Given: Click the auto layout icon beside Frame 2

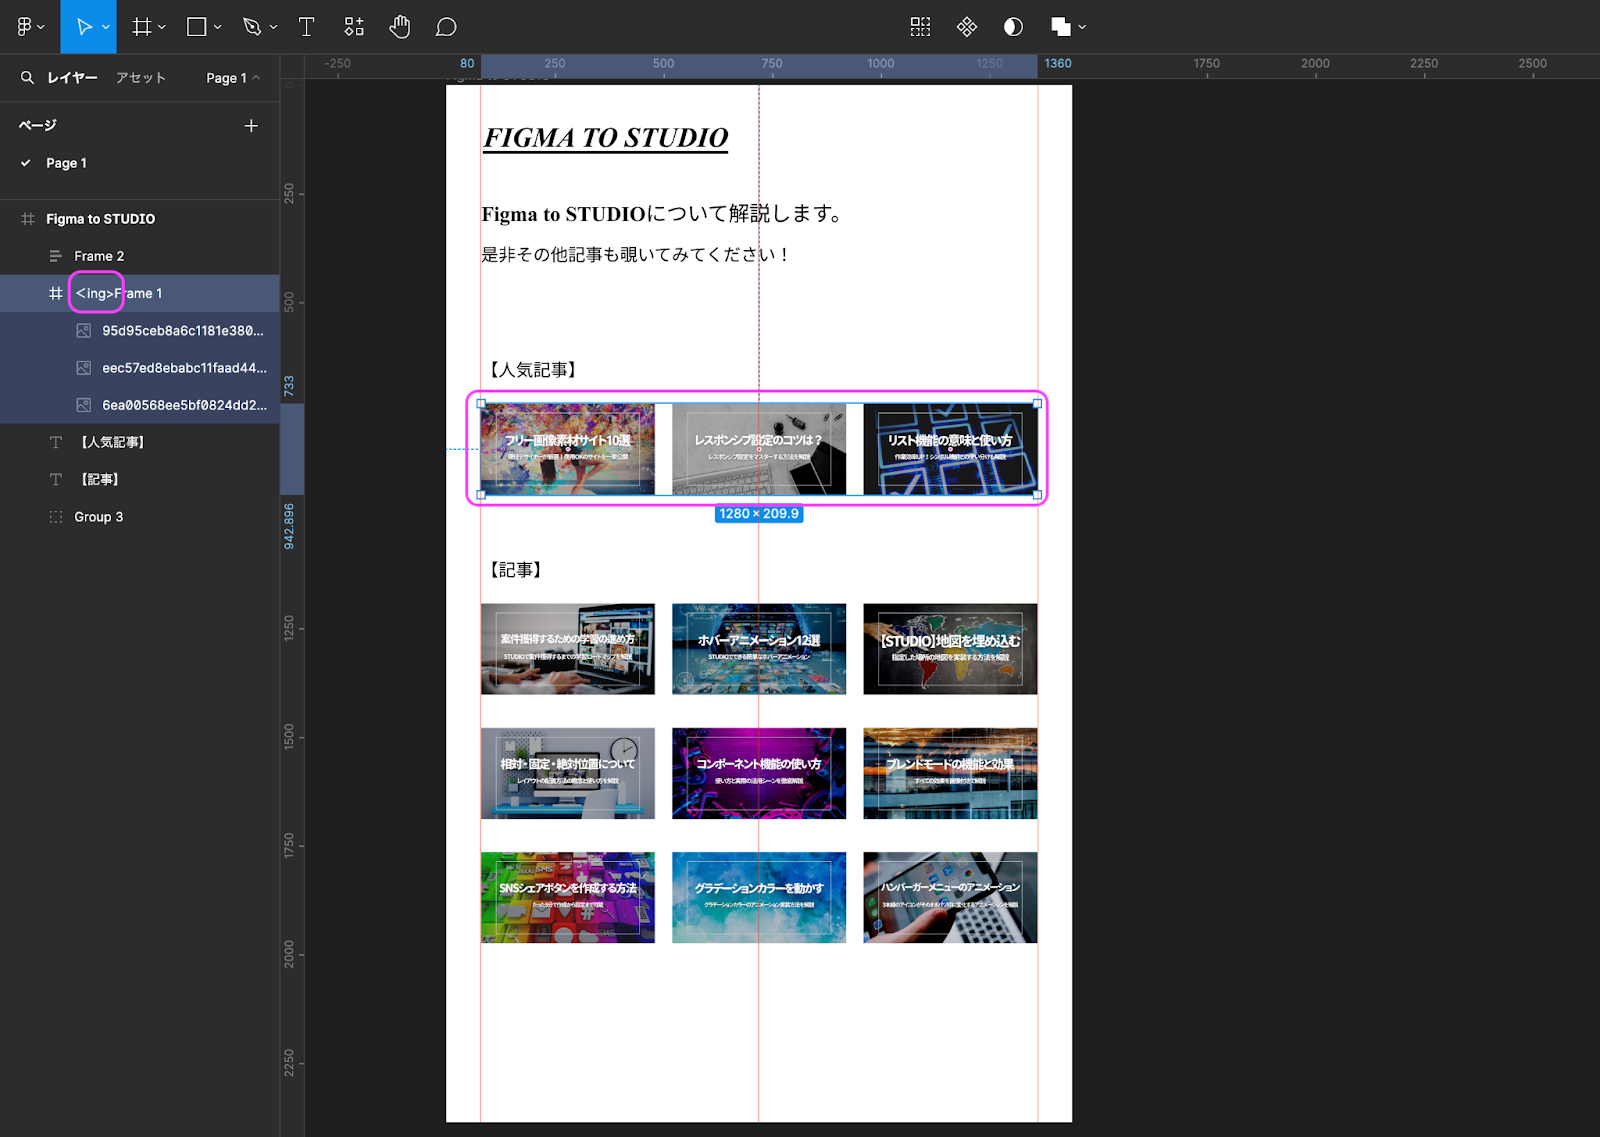Looking at the screenshot, I should tap(56, 256).
